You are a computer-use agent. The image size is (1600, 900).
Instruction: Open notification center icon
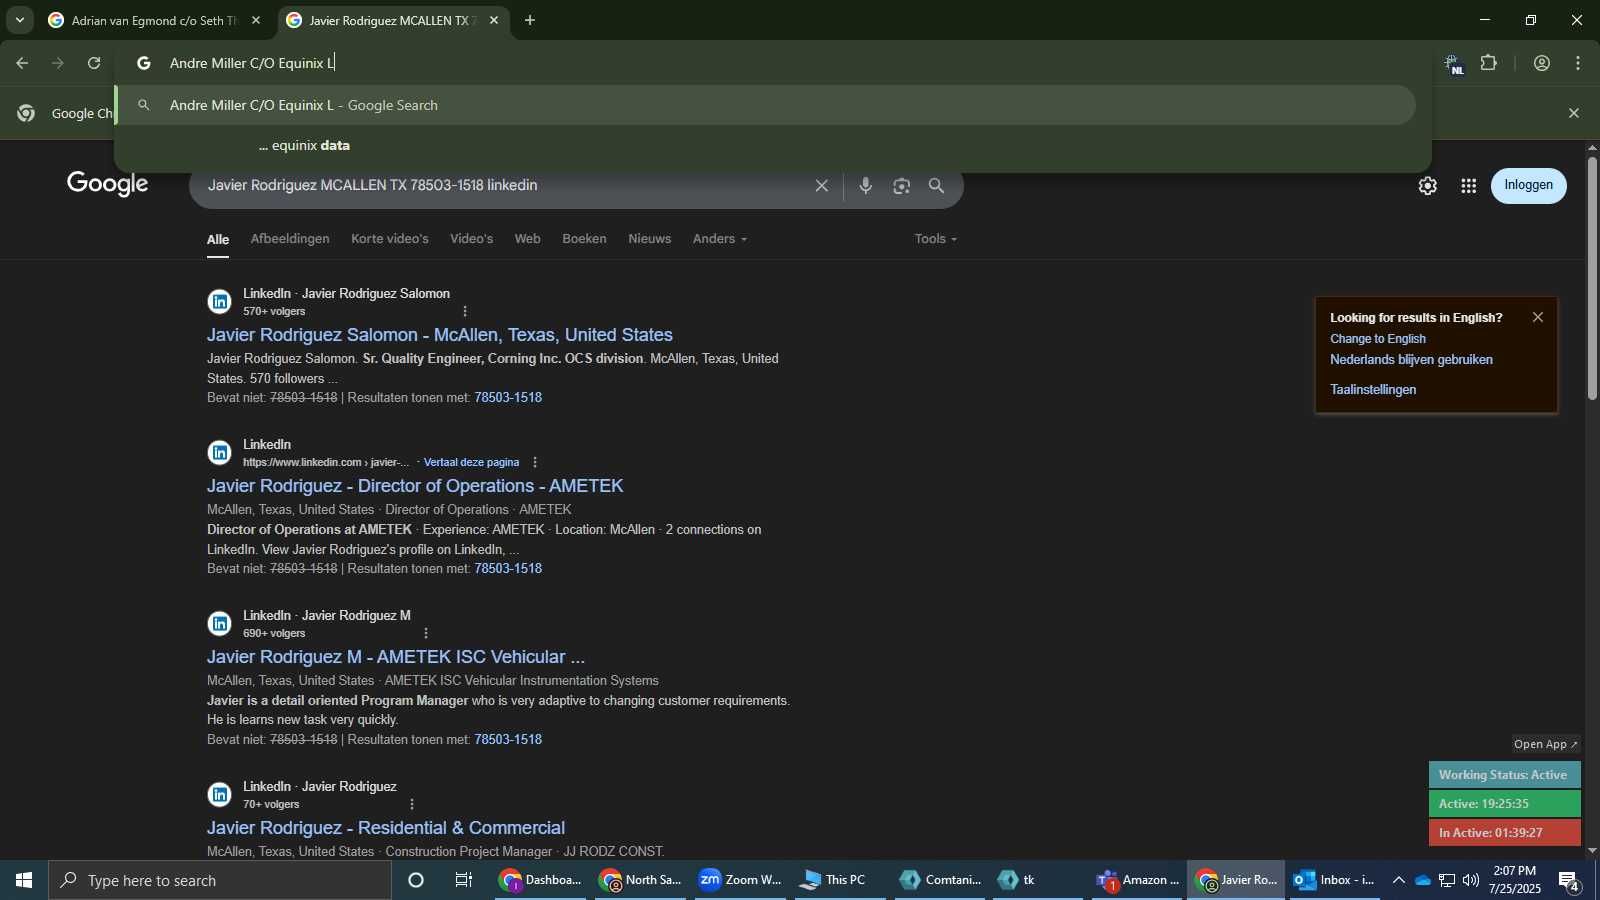click(x=1569, y=881)
